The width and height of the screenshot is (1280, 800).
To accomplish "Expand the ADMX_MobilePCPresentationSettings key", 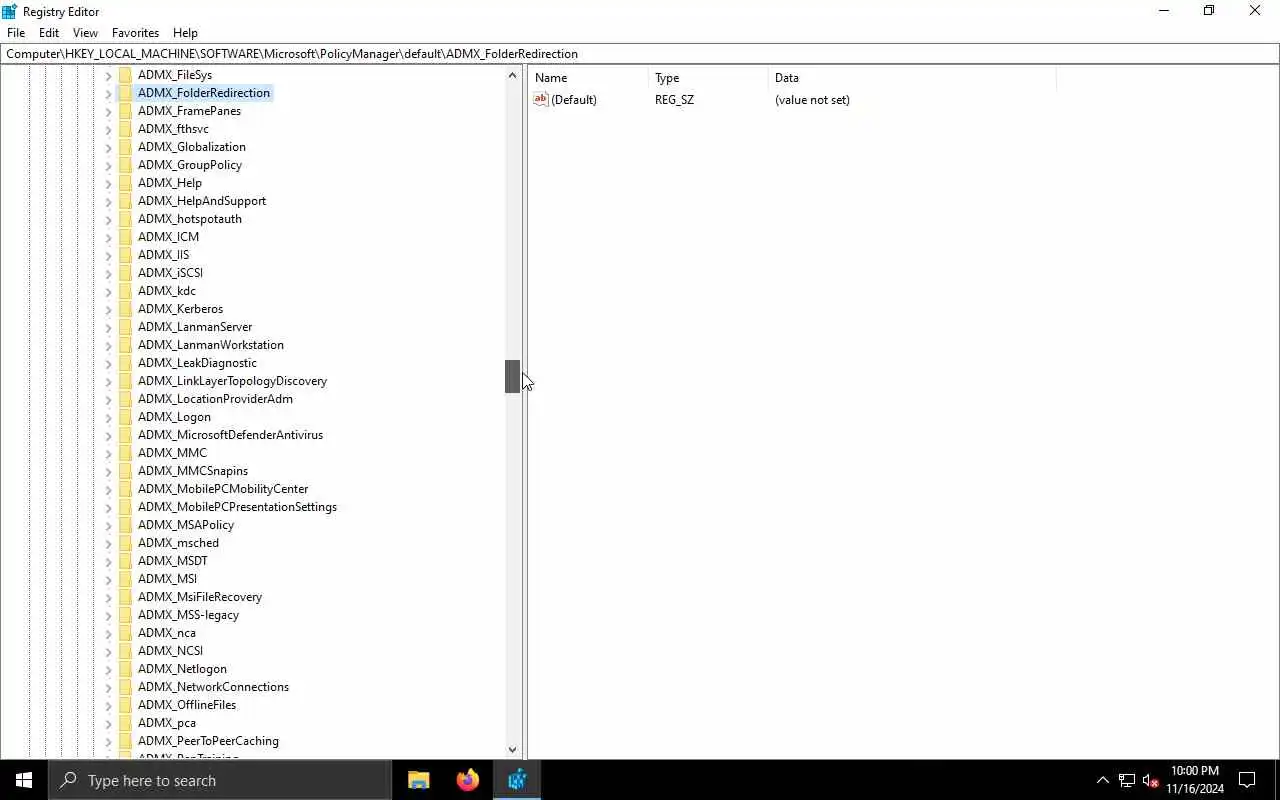I will [x=108, y=507].
